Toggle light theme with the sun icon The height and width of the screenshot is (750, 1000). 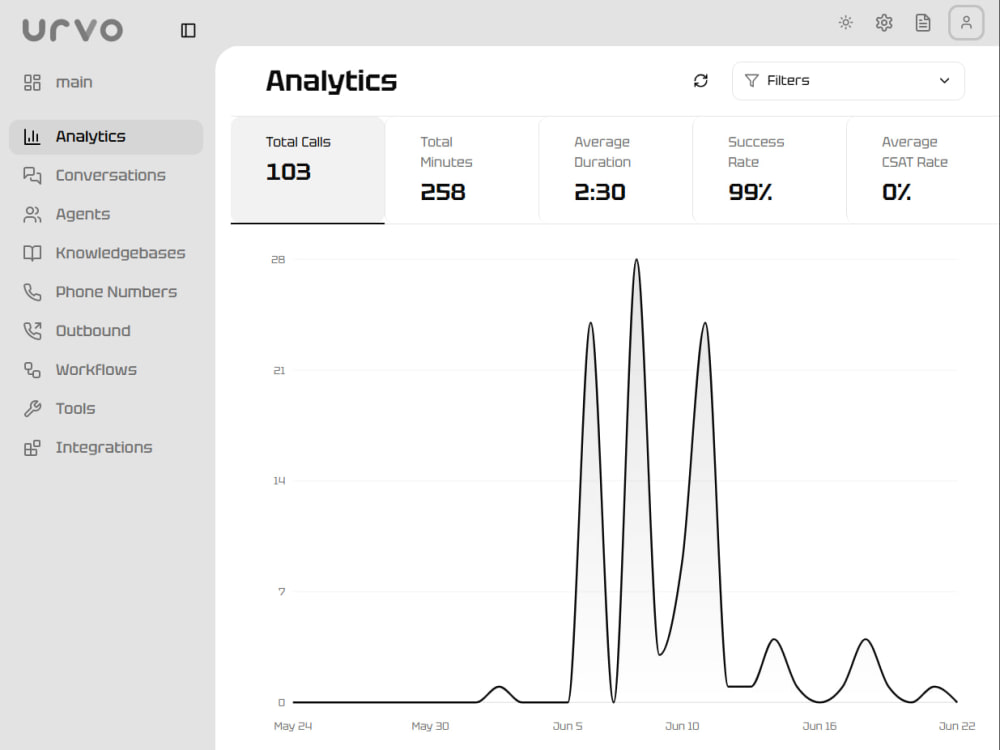pos(846,23)
